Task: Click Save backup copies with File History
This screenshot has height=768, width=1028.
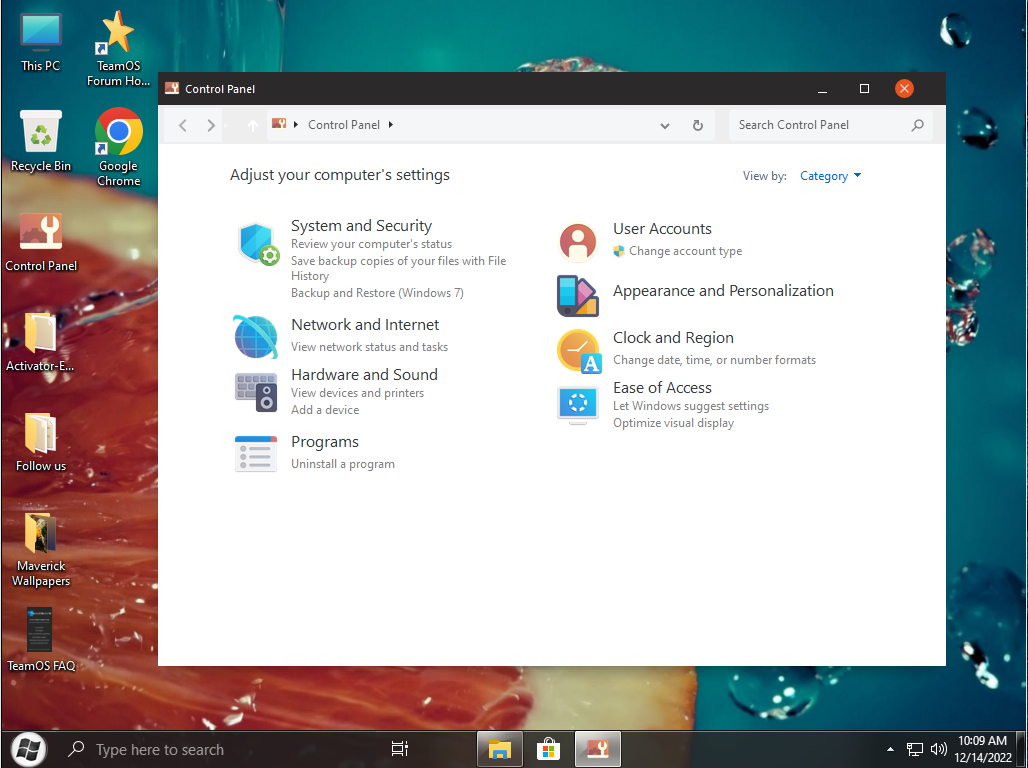Action: click(399, 268)
